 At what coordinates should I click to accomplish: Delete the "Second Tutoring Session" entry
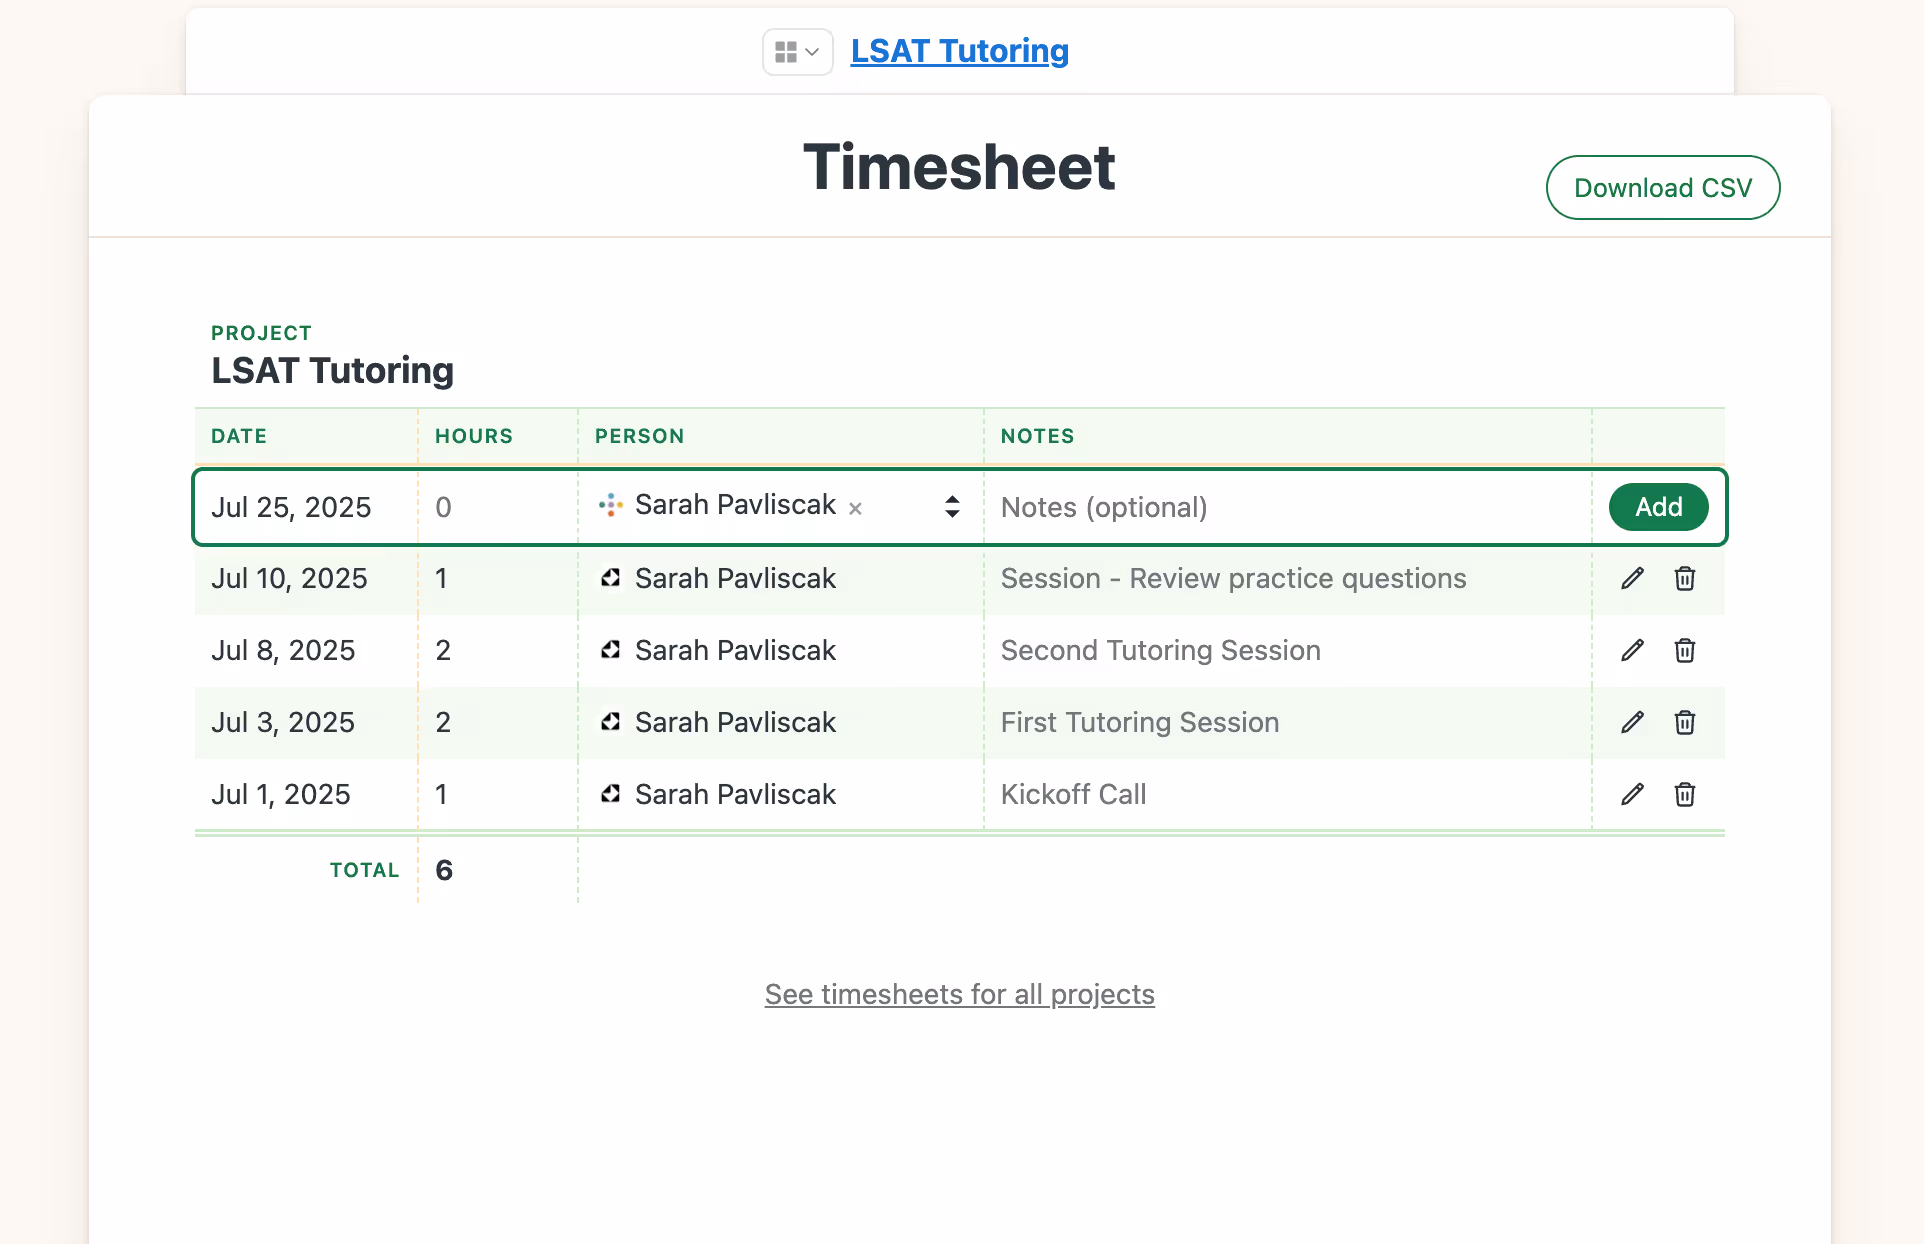(1684, 650)
